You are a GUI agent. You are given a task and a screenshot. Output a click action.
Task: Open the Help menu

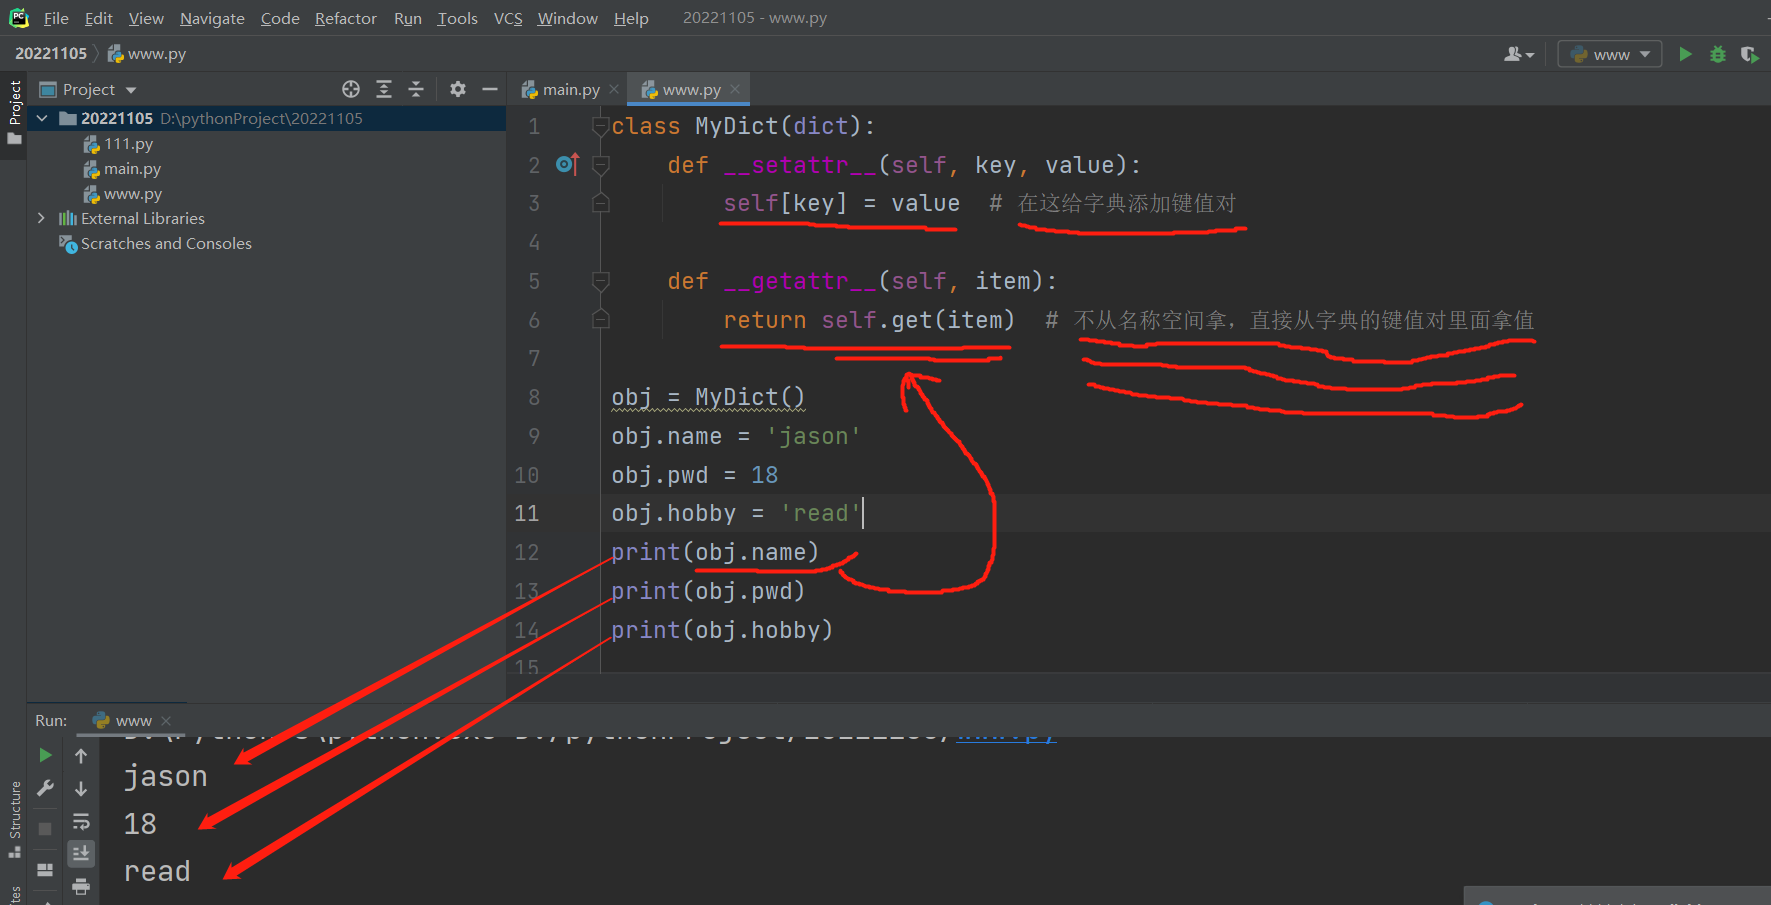(631, 18)
